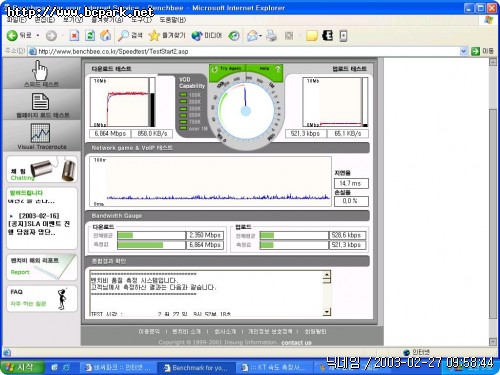Click the Stop loading red X icon
The image size is (500, 375).
tap(74, 35)
